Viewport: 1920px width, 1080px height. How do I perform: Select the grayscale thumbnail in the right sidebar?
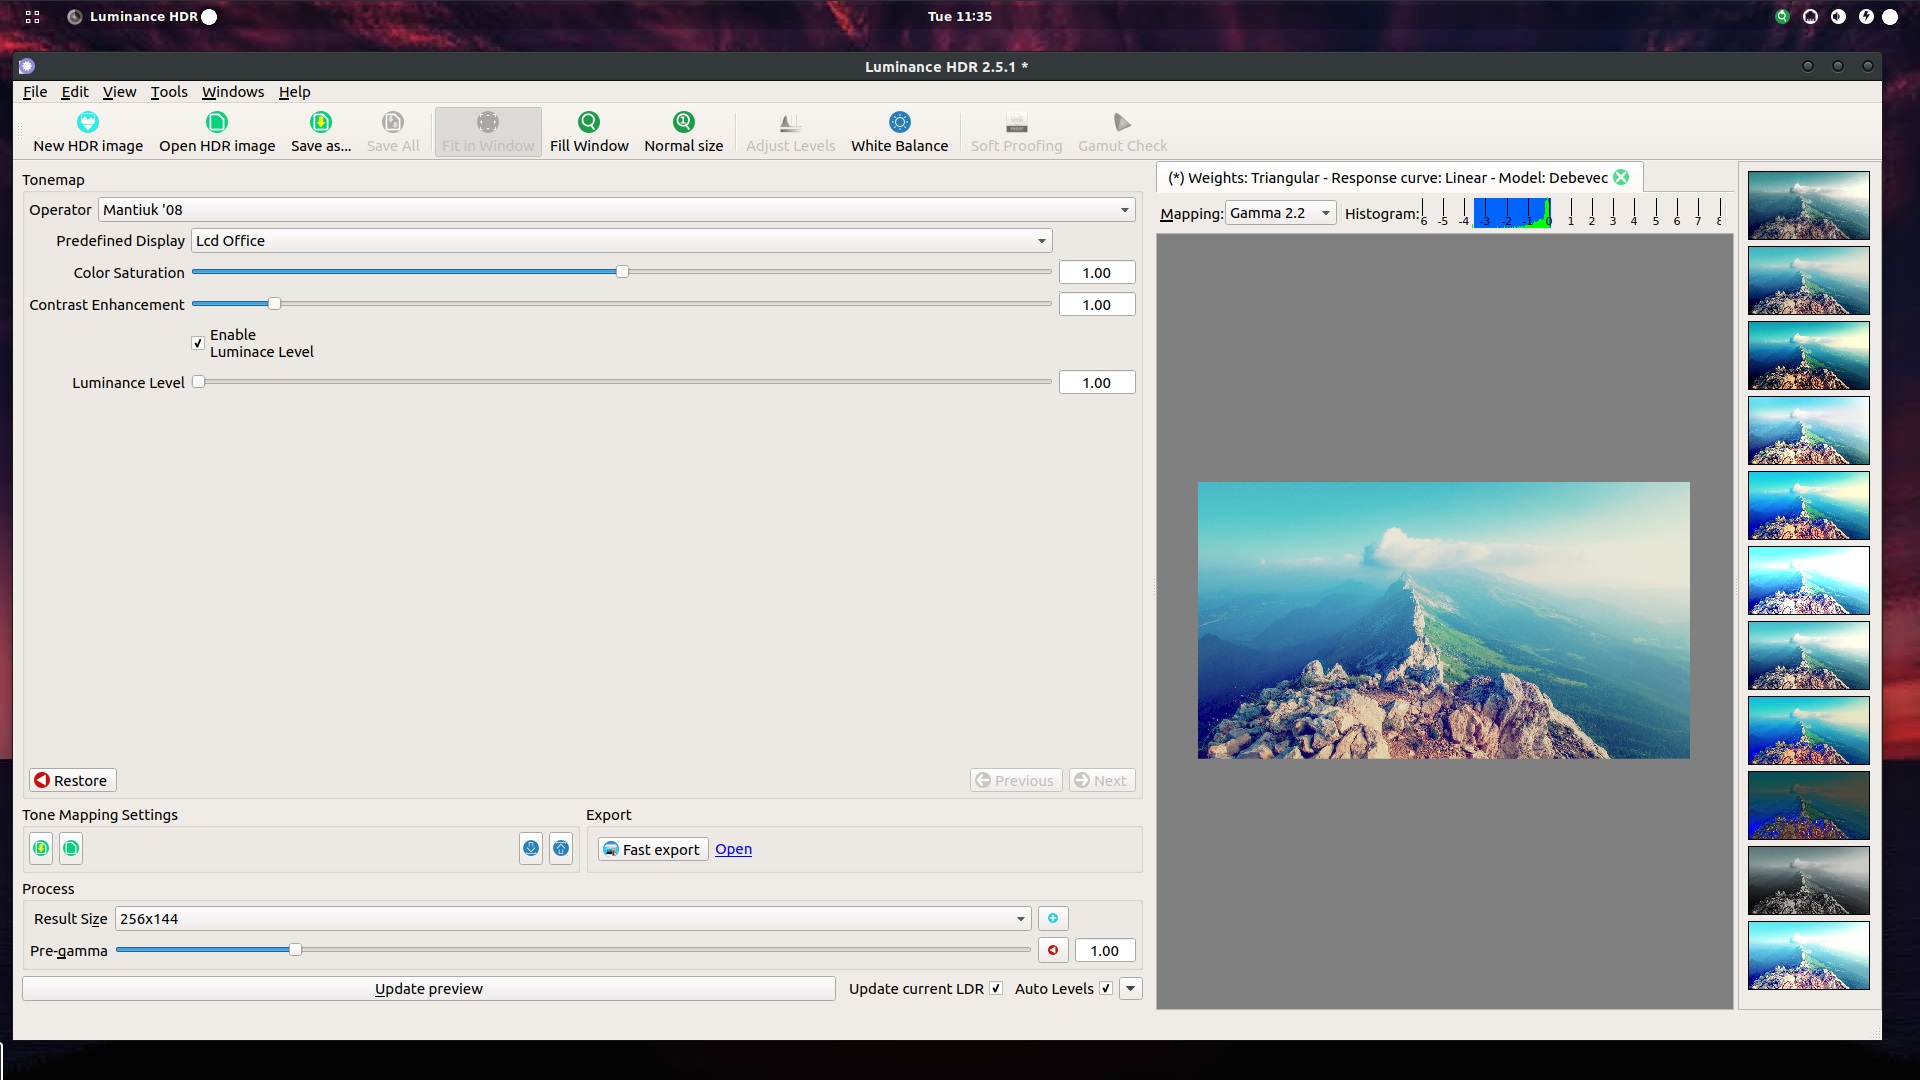[x=1808, y=881]
